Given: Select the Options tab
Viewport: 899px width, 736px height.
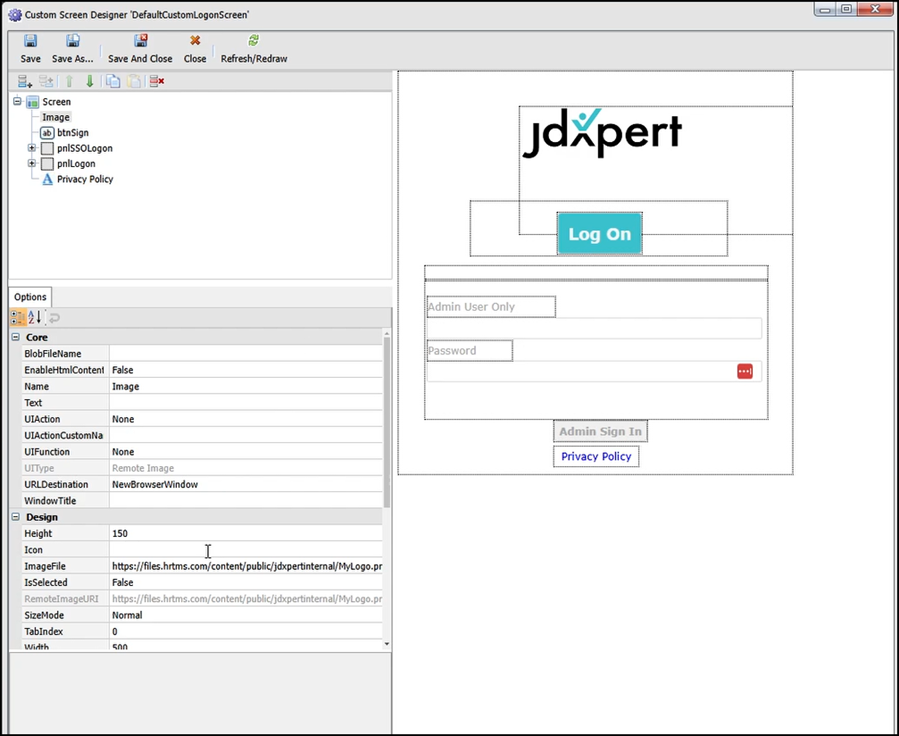Looking at the screenshot, I should [30, 297].
